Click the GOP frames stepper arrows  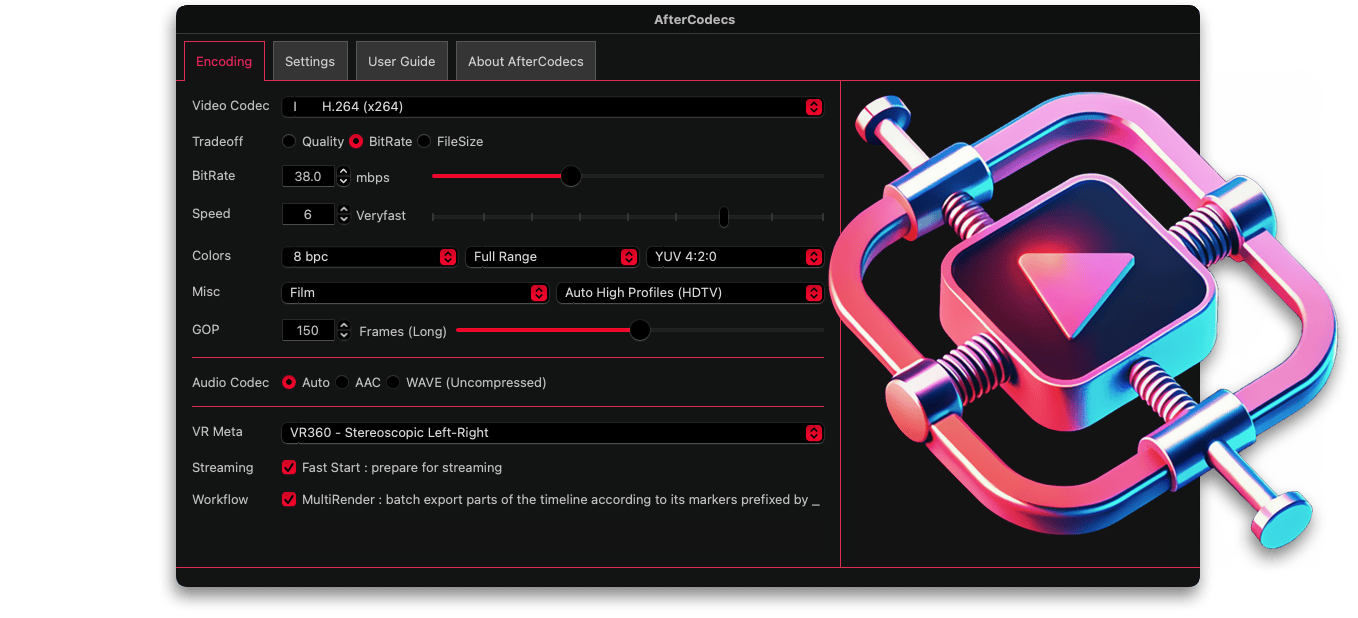pyautogui.click(x=344, y=331)
